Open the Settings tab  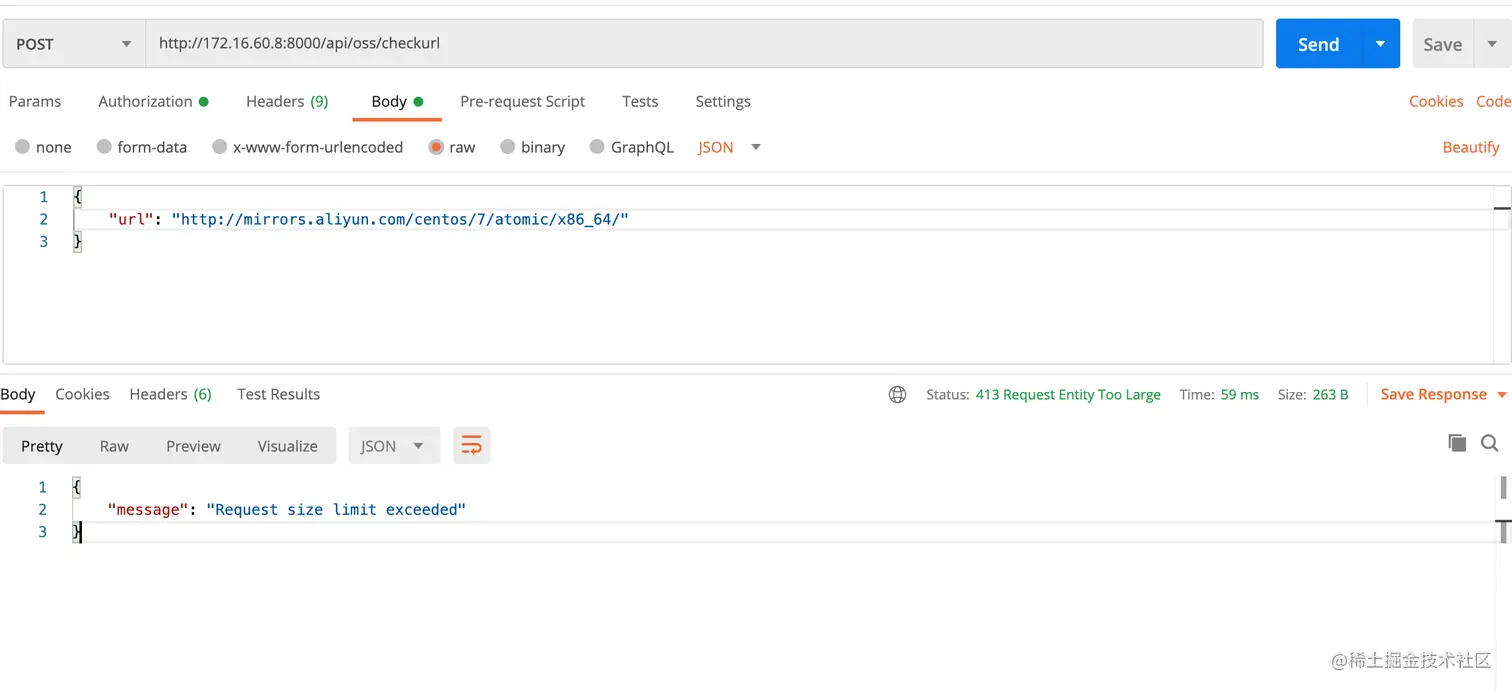click(723, 101)
